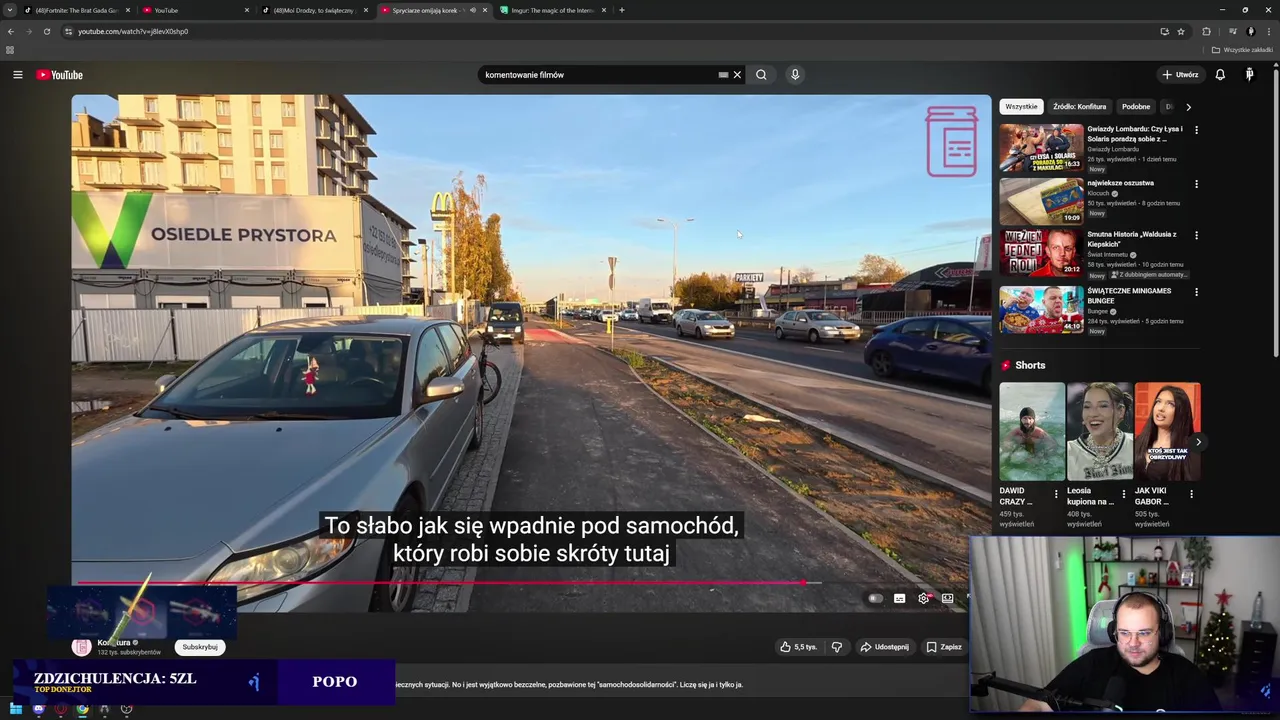
Task: Select the 'Źródło: Konfitura' chip
Action: pos(1079,106)
